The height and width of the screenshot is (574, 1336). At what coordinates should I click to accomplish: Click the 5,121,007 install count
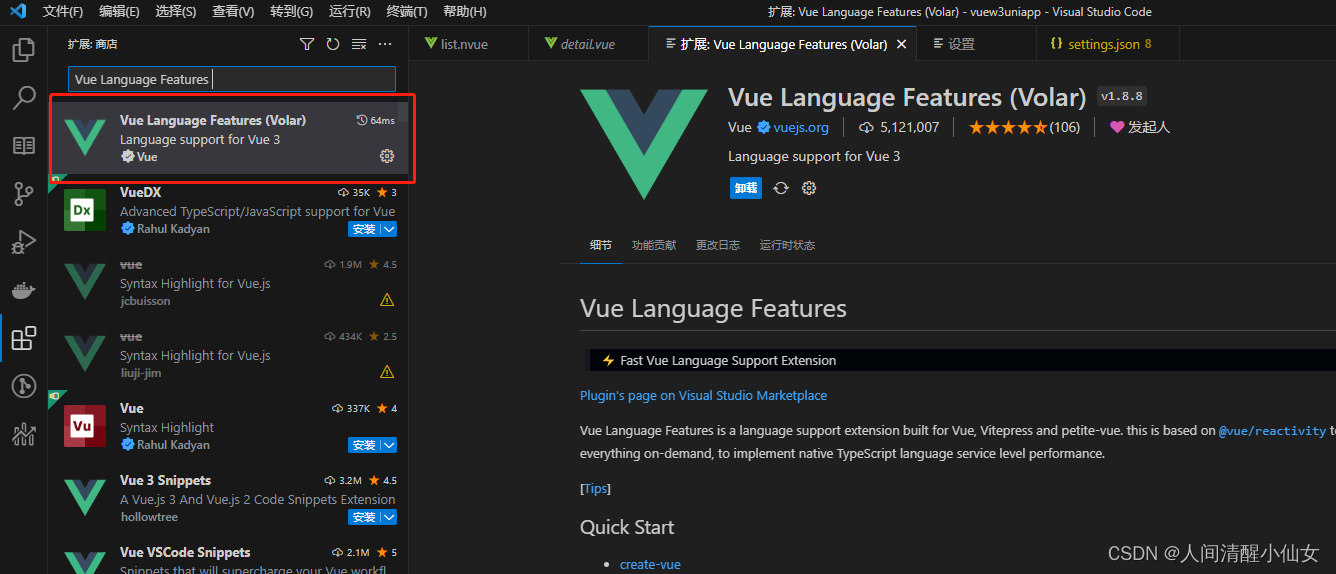coord(900,127)
